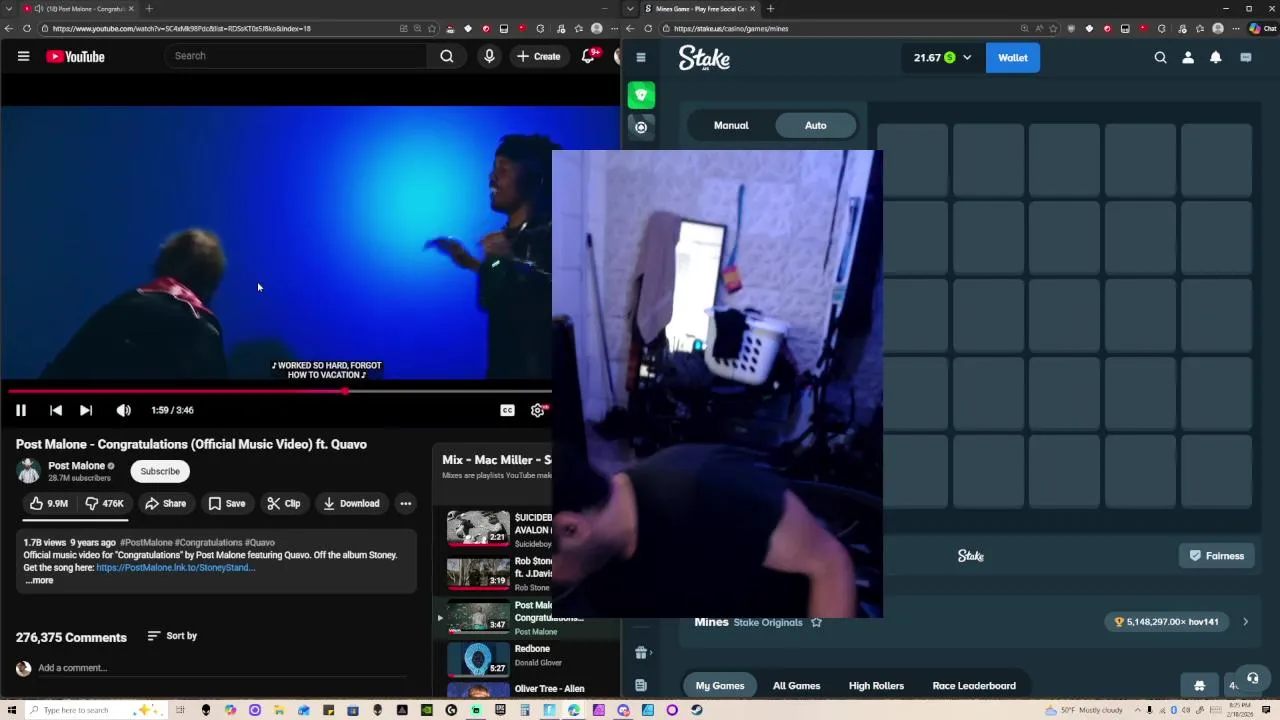Open the Stake live support headset icon
This screenshot has width=1280, height=720.
[1252, 678]
